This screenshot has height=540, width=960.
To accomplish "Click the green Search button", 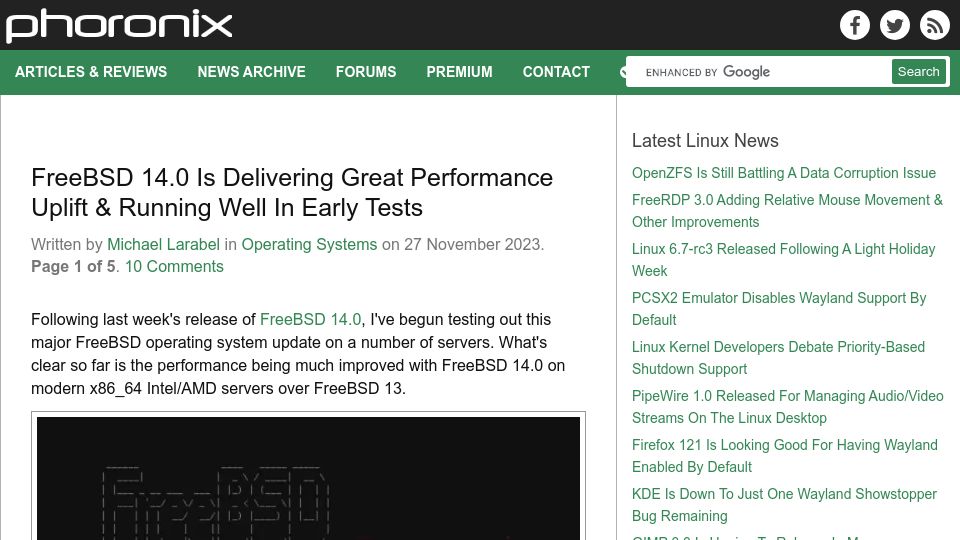I will coord(918,72).
